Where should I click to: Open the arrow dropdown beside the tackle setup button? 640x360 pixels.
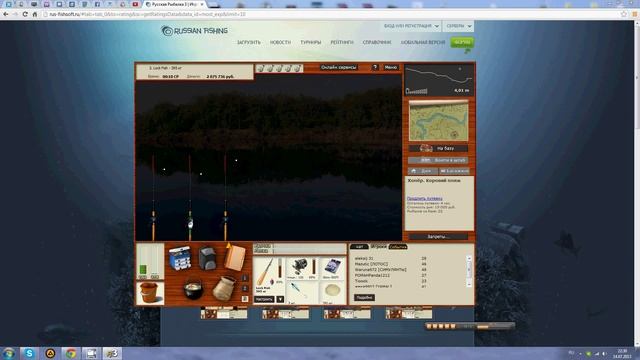280,299
